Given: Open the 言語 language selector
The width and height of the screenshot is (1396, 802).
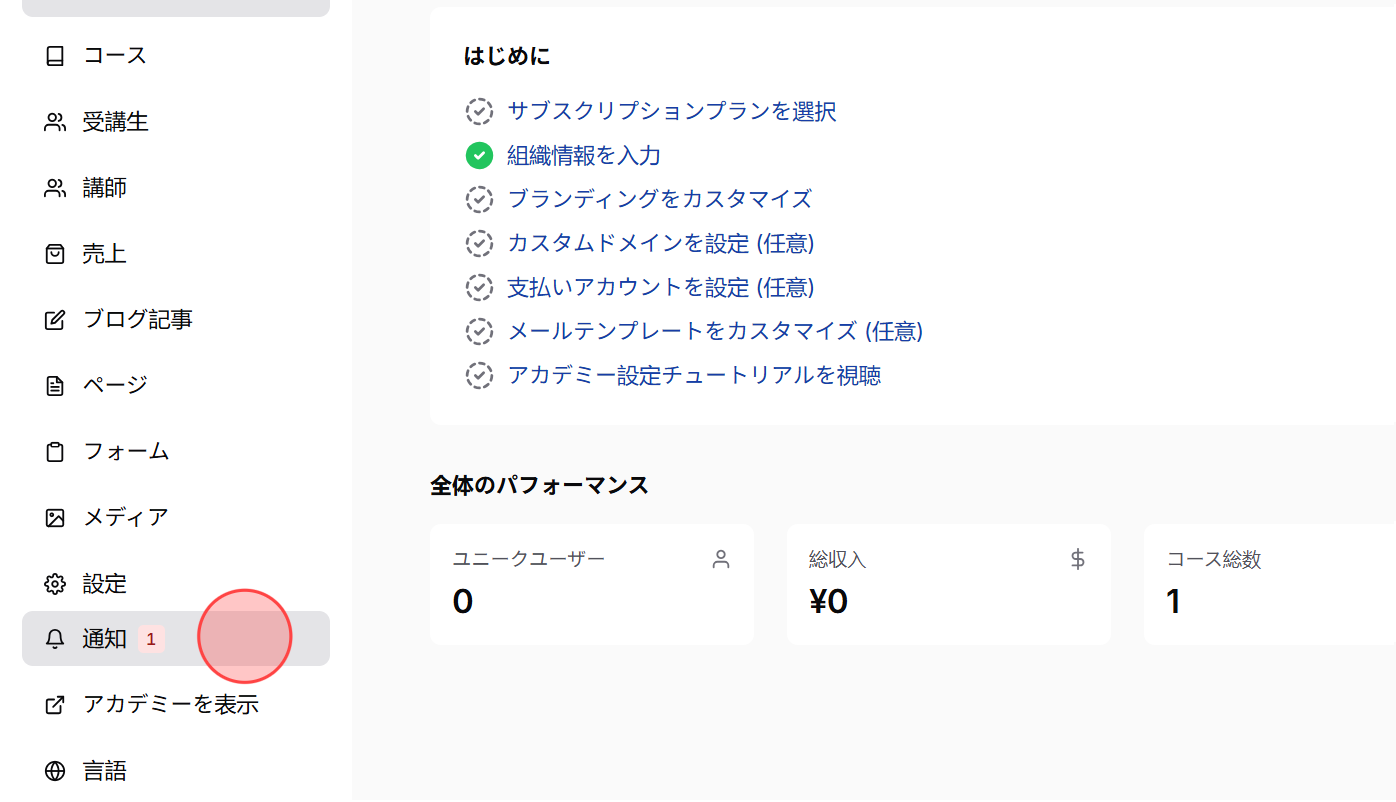Looking at the screenshot, I should click(107, 770).
